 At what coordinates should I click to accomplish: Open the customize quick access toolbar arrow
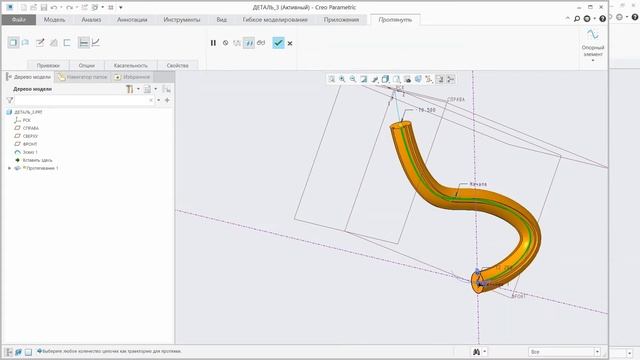point(121,7)
